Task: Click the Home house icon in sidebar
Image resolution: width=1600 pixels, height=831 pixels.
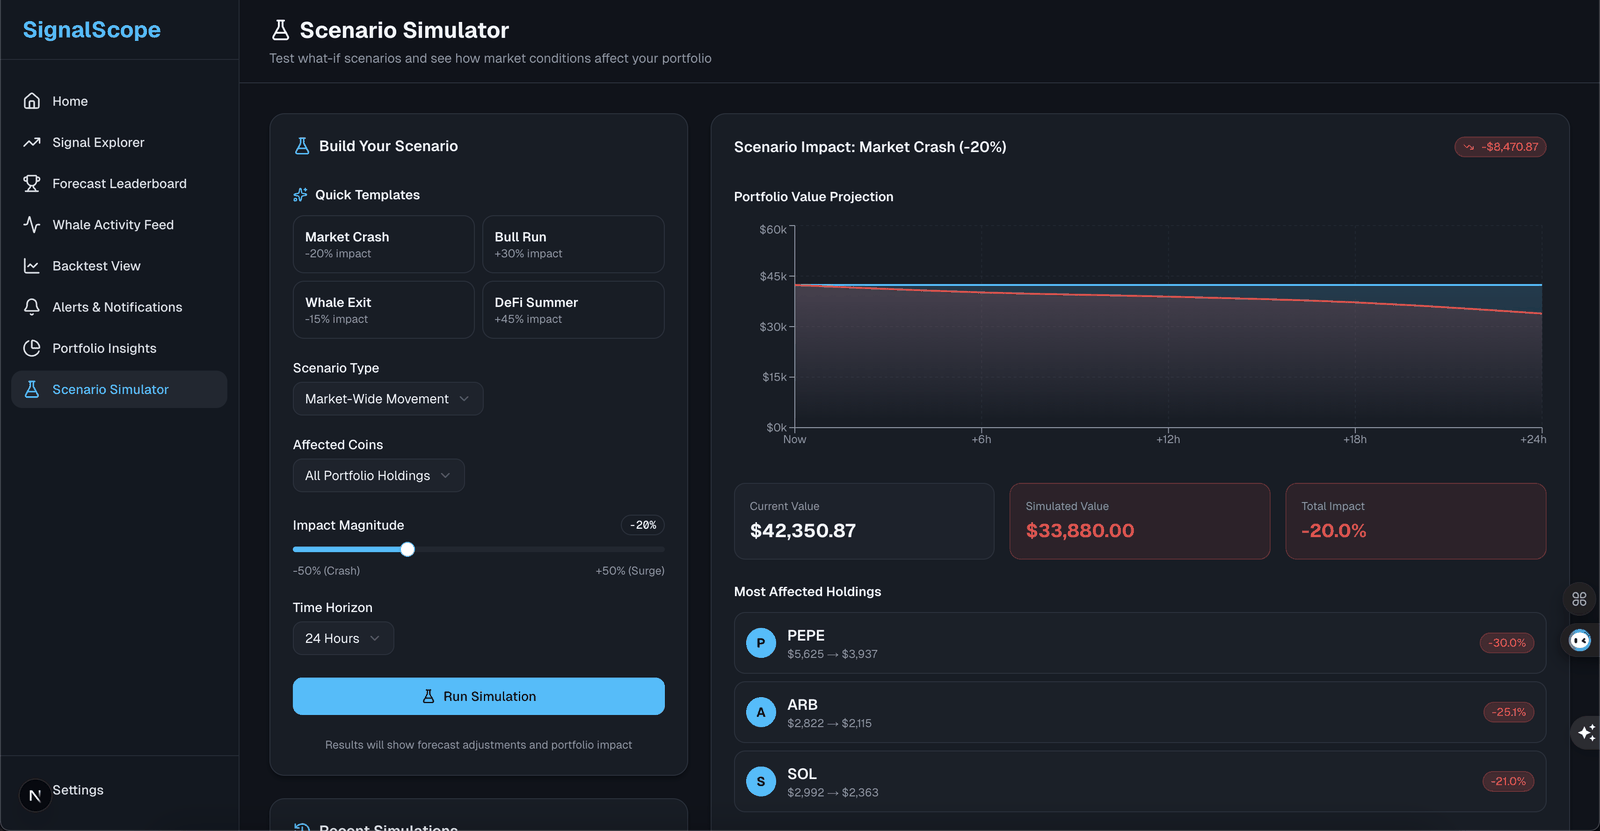Action: point(32,101)
